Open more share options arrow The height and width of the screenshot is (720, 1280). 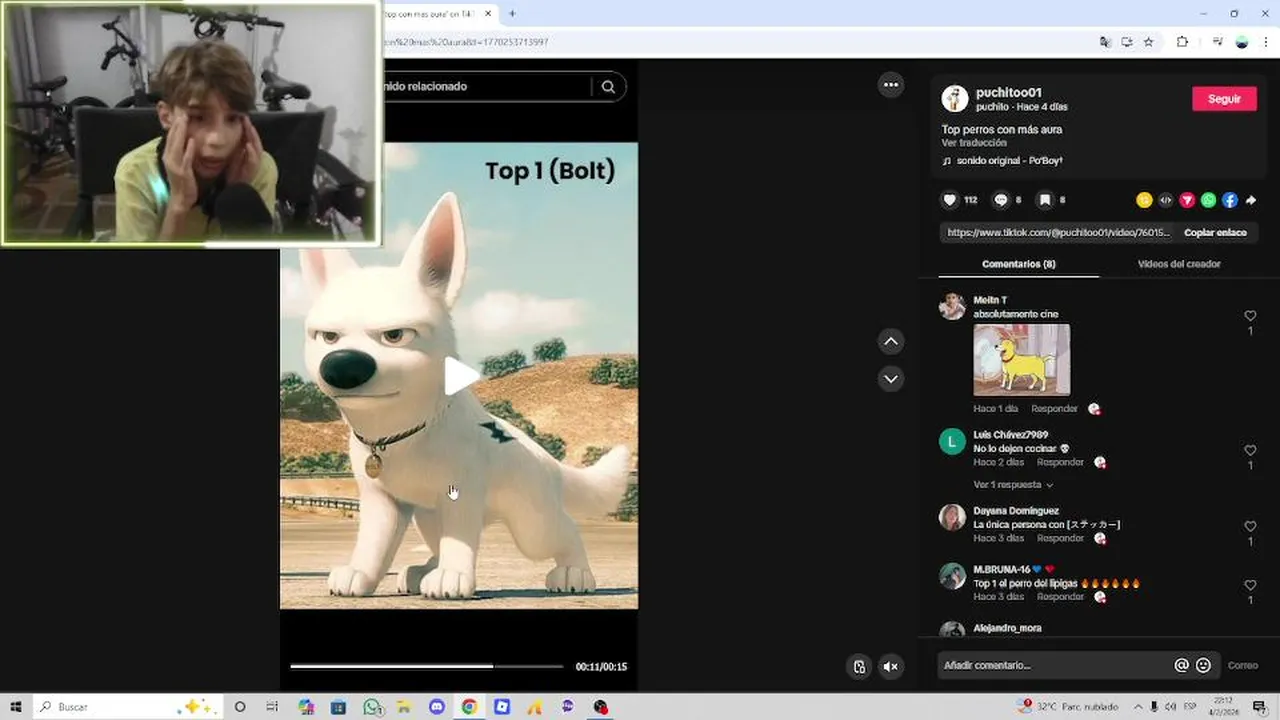click(1250, 200)
